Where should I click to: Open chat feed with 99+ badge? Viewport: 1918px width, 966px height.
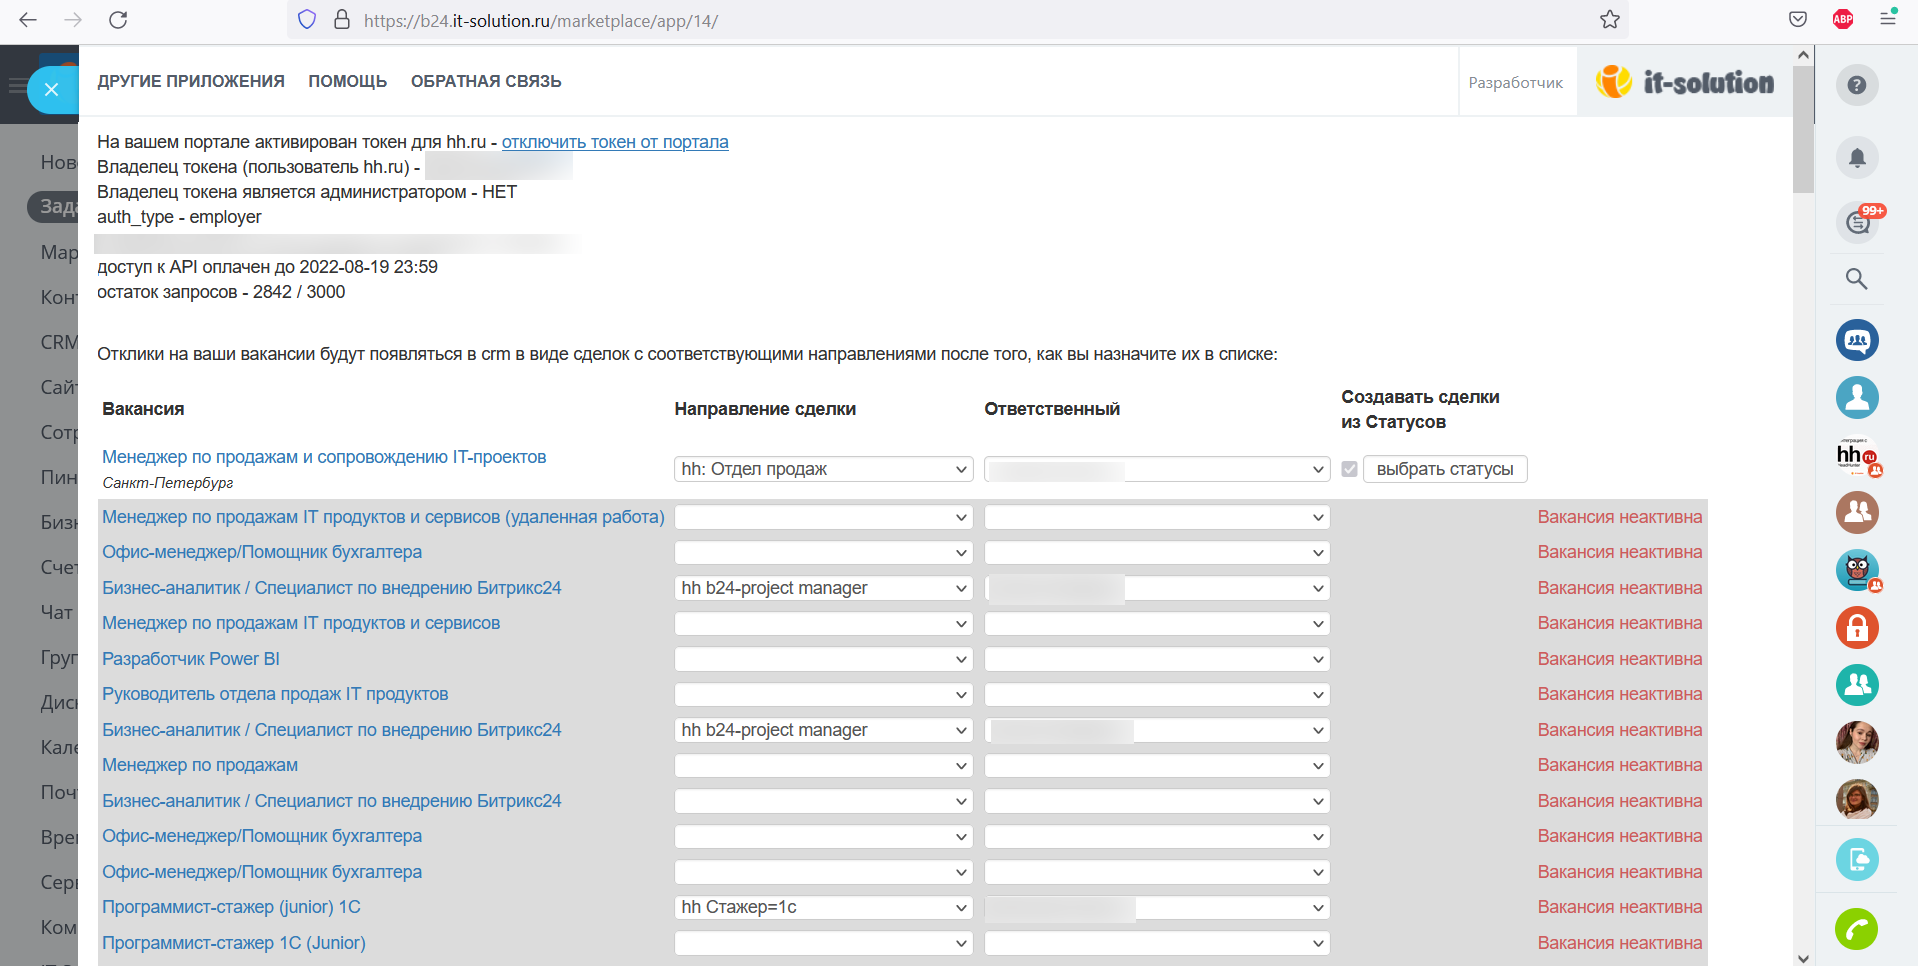coord(1859,221)
